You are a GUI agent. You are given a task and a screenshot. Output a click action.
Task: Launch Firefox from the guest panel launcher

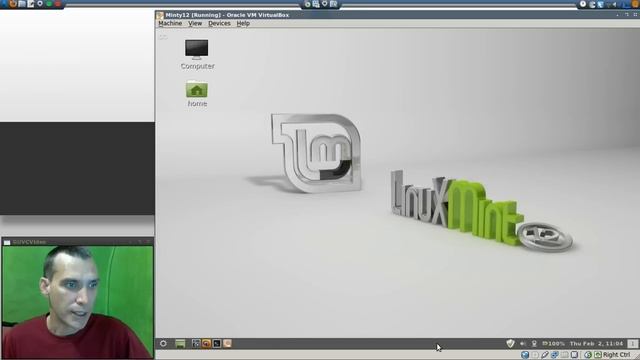[x=207, y=343]
